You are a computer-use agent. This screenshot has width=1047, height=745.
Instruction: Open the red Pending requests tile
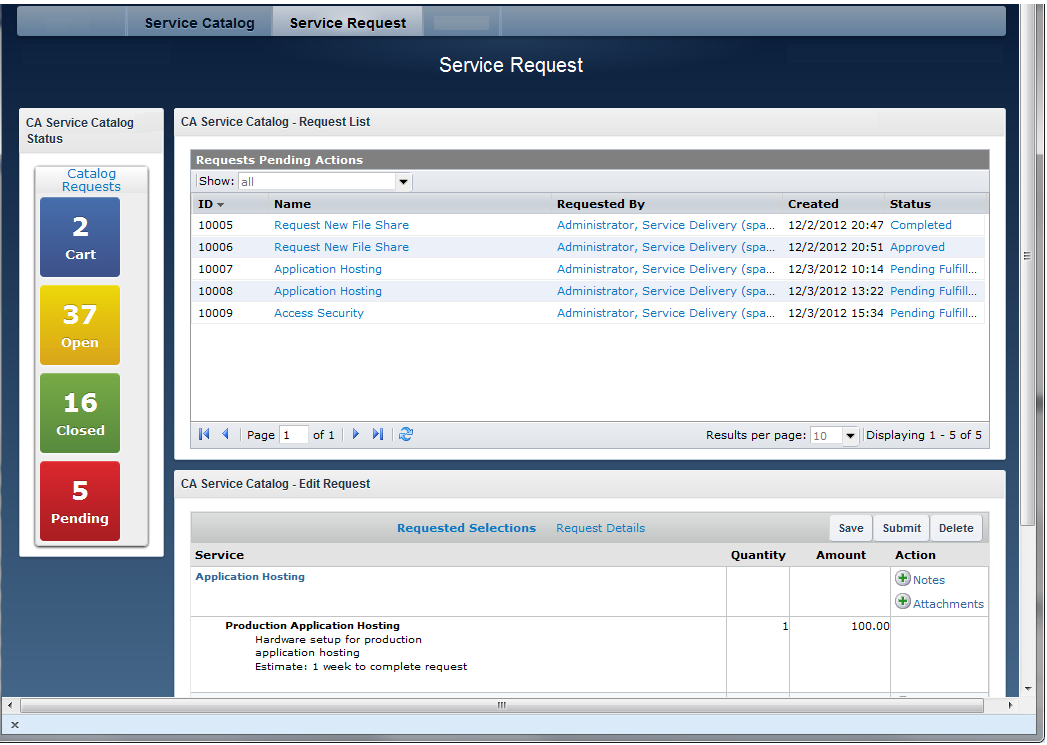[x=80, y=501]
